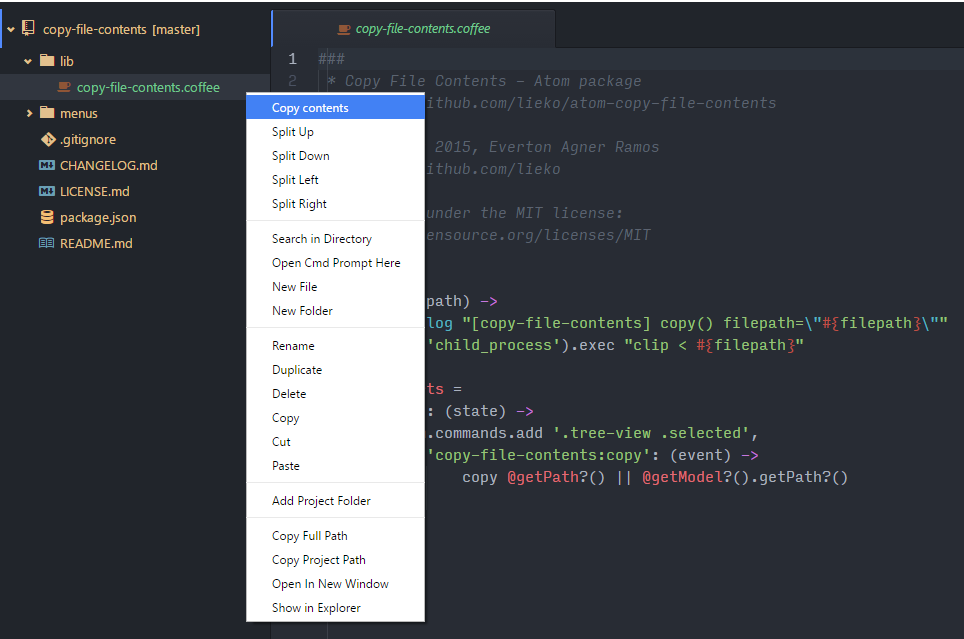Image resolution: width=964 pixels, height=639 pixels.
Task: Click the "clip < #{filepath}" string
Action: point(714,345)
